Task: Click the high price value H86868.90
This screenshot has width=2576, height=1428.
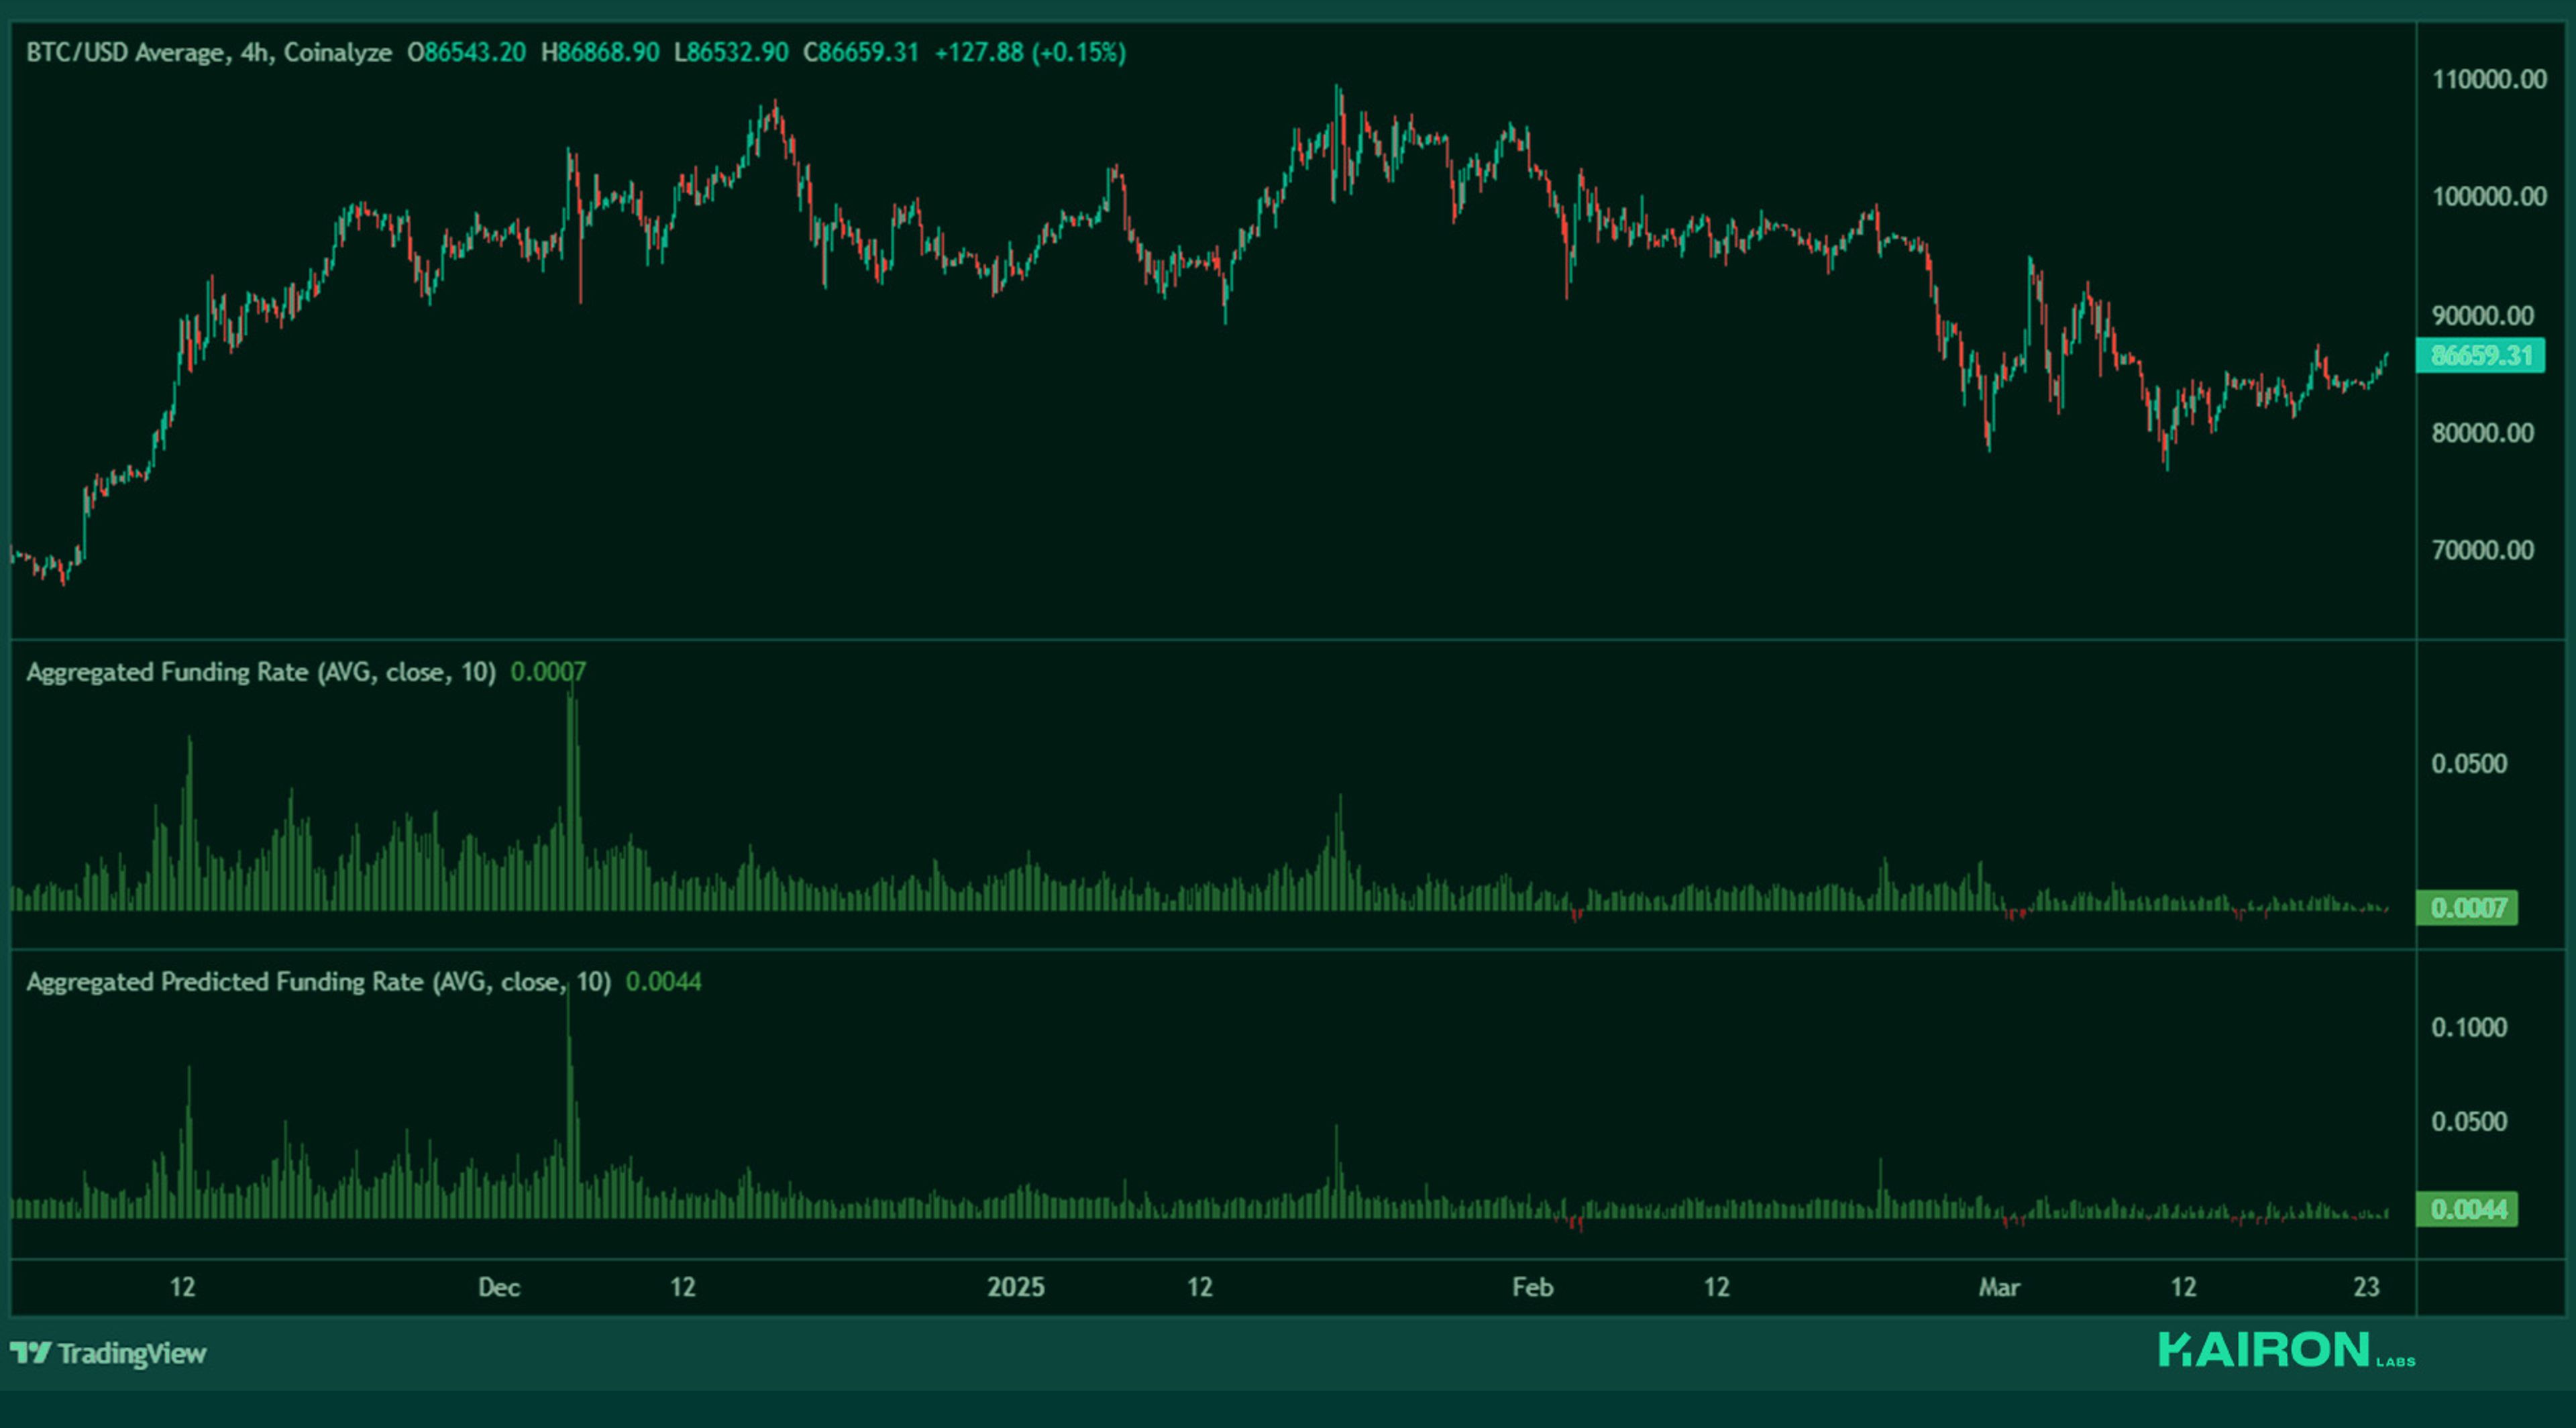Action: coord(600,53)
